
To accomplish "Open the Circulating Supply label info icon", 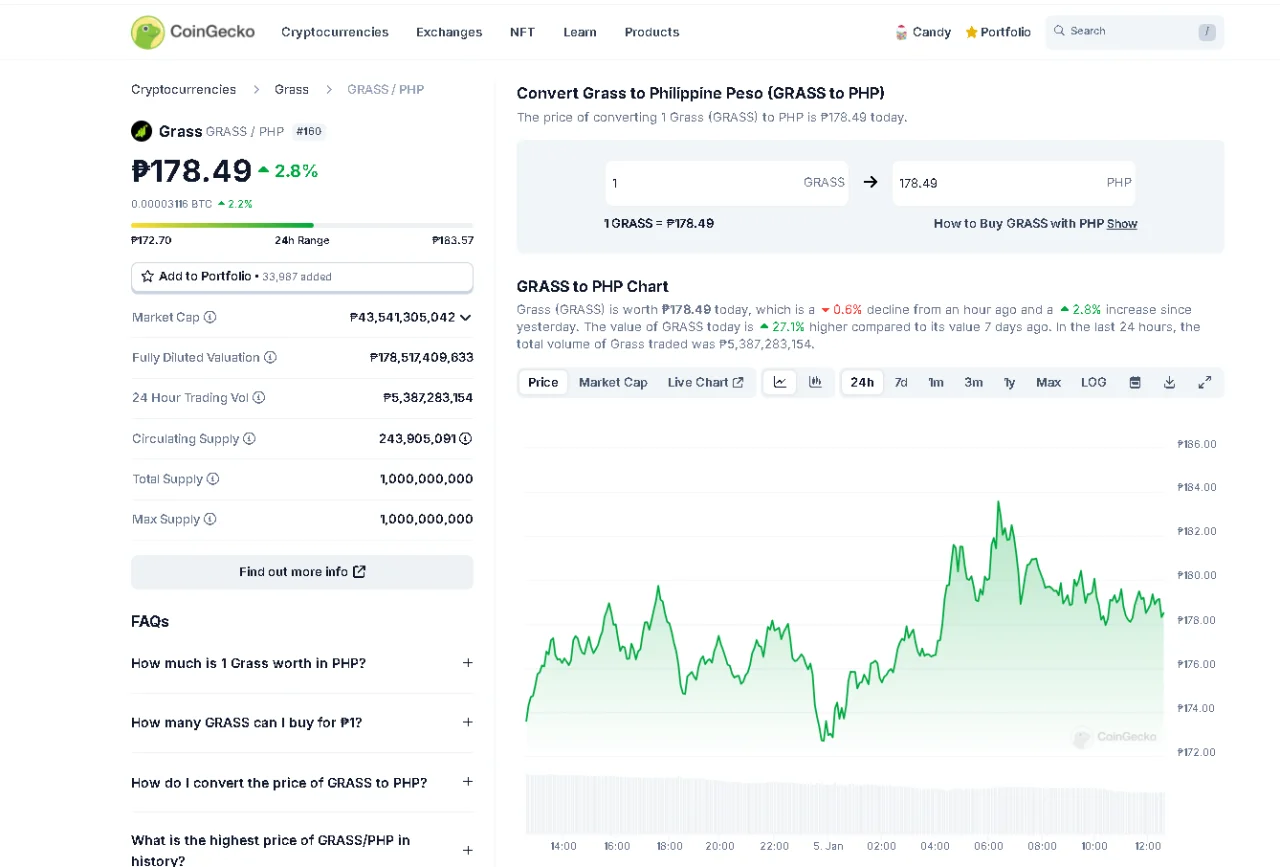I will click(249, 438).
